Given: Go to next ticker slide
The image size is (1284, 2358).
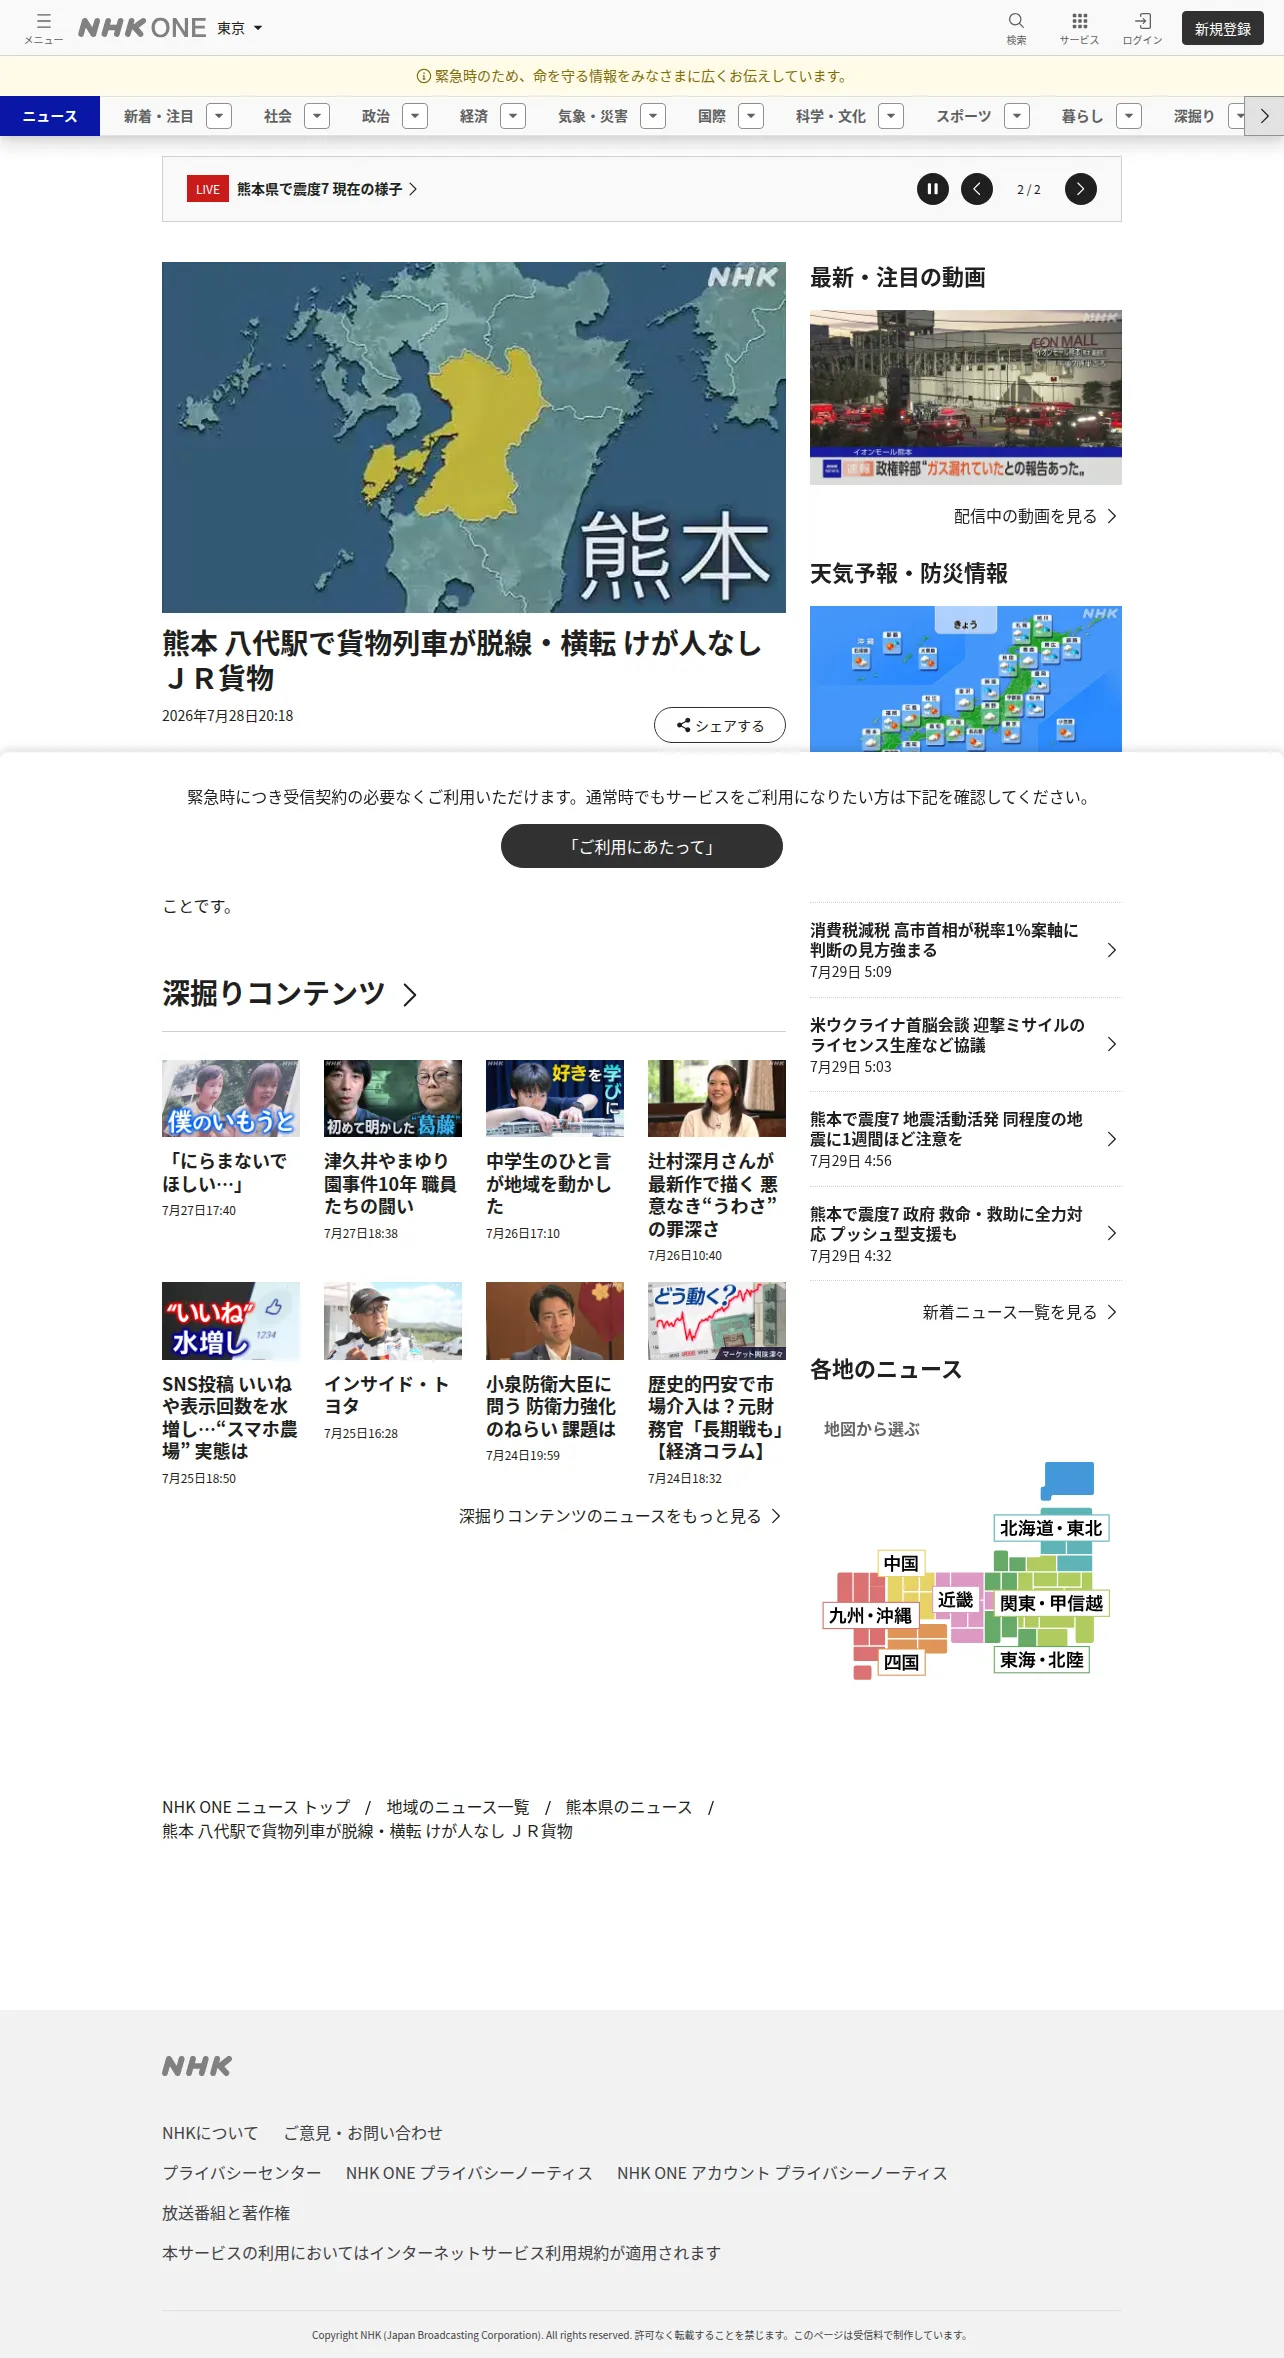Looking at the screenshot, I should click(x=1081, y=189).
